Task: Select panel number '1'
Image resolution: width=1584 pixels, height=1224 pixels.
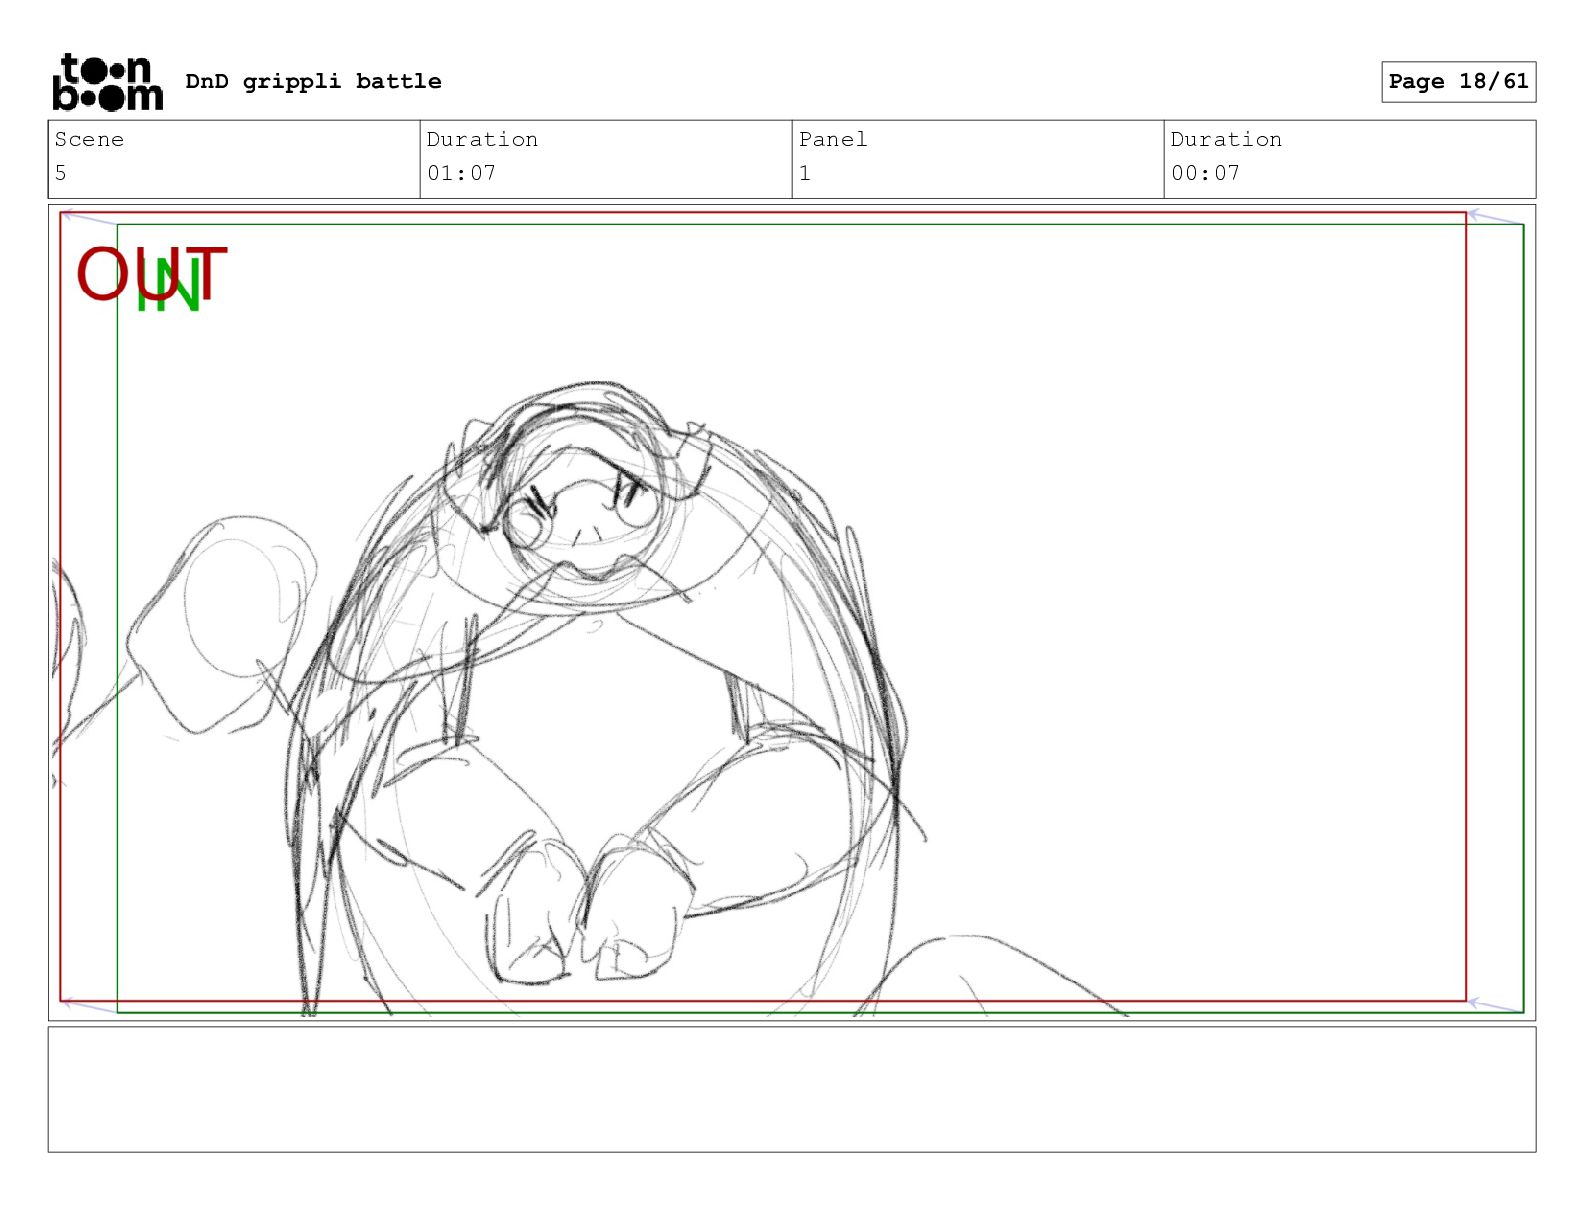Action: (x=805, y=173)
